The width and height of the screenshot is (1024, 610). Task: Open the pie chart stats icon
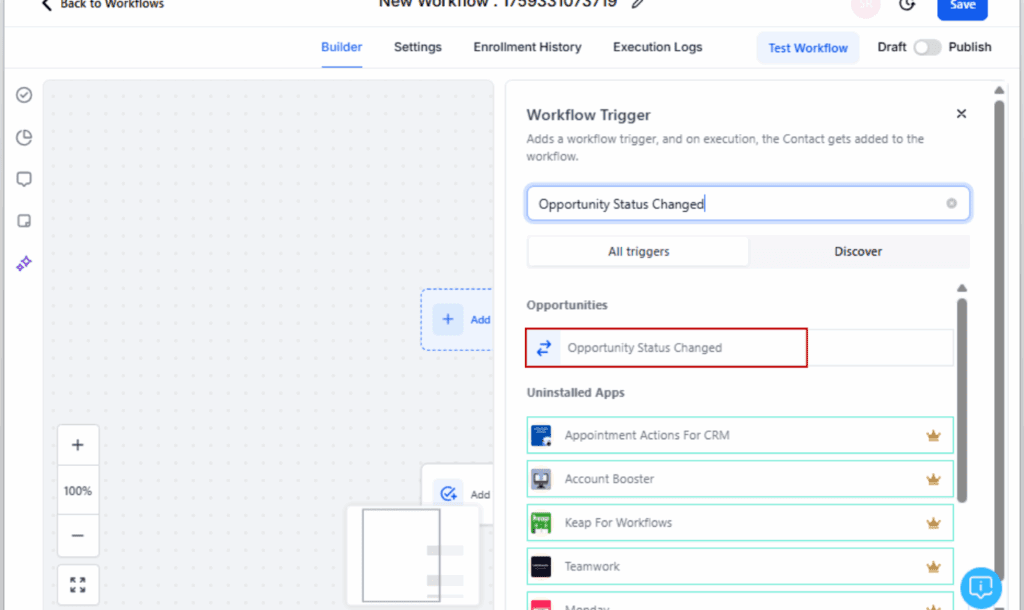24,138
